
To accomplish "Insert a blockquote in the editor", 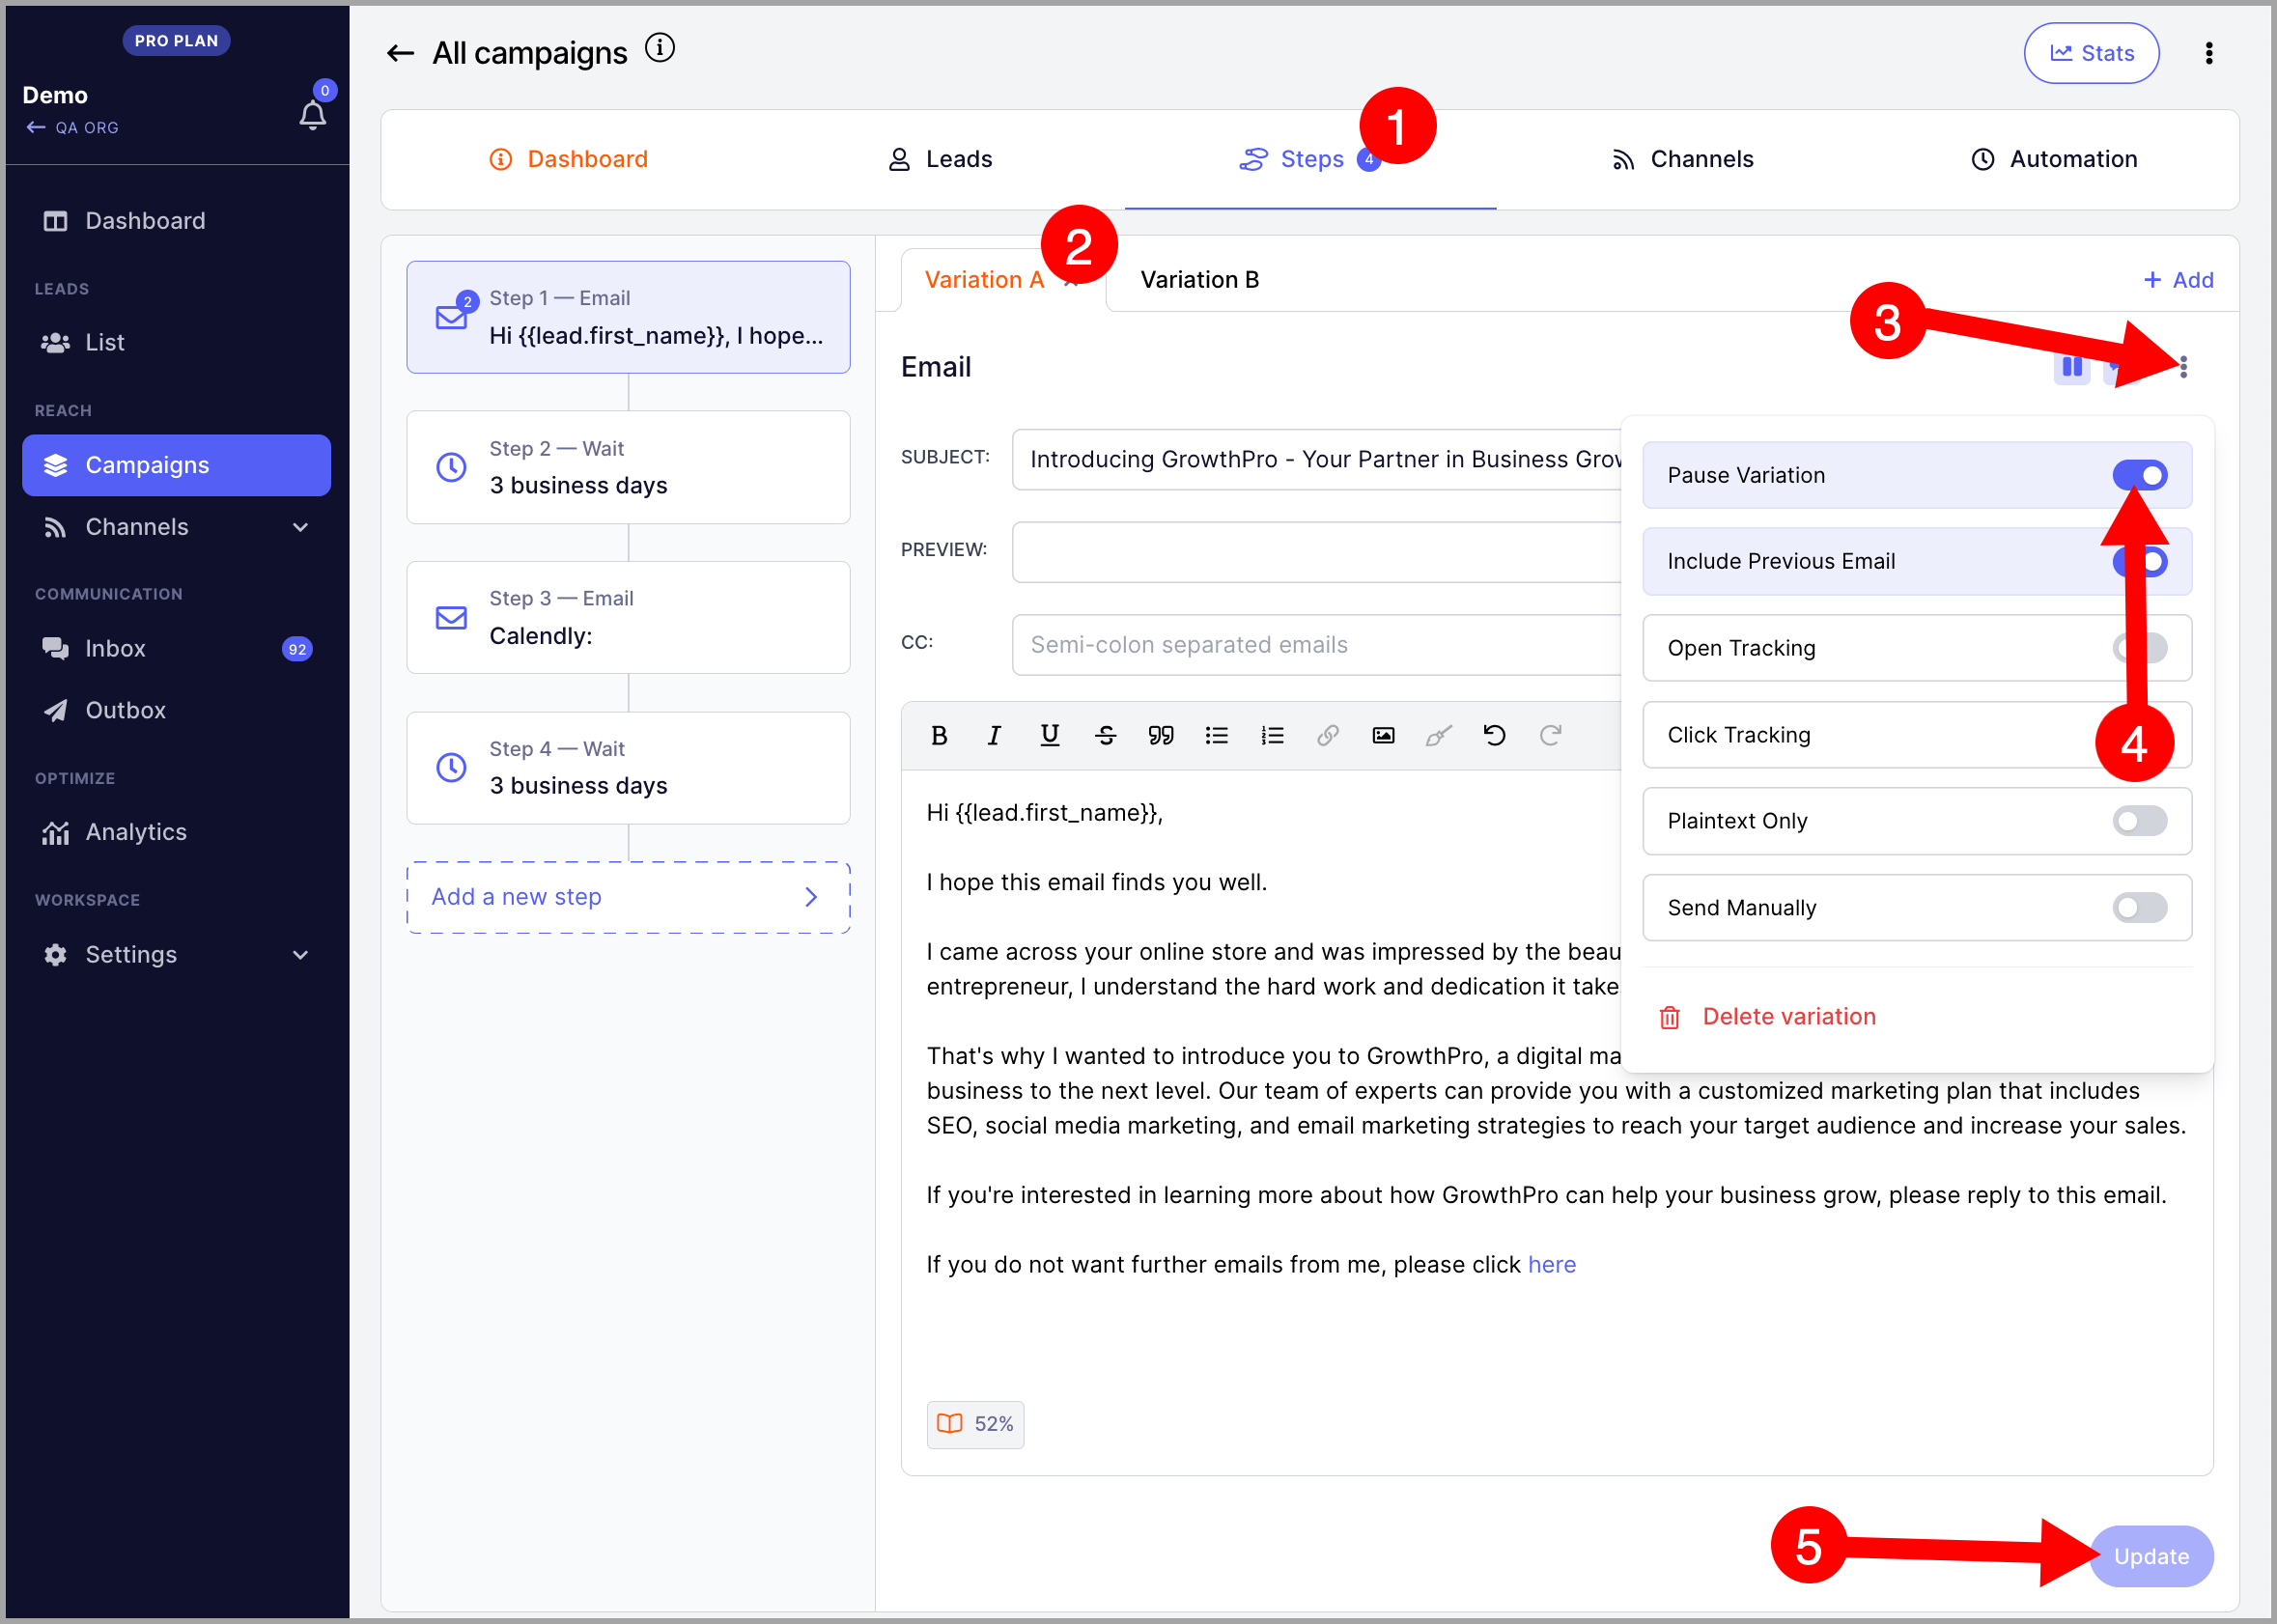I will [1161, 736].
